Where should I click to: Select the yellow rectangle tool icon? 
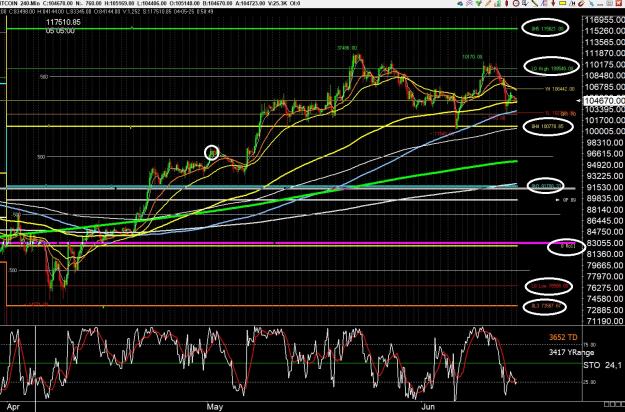[x=563, y=3]
